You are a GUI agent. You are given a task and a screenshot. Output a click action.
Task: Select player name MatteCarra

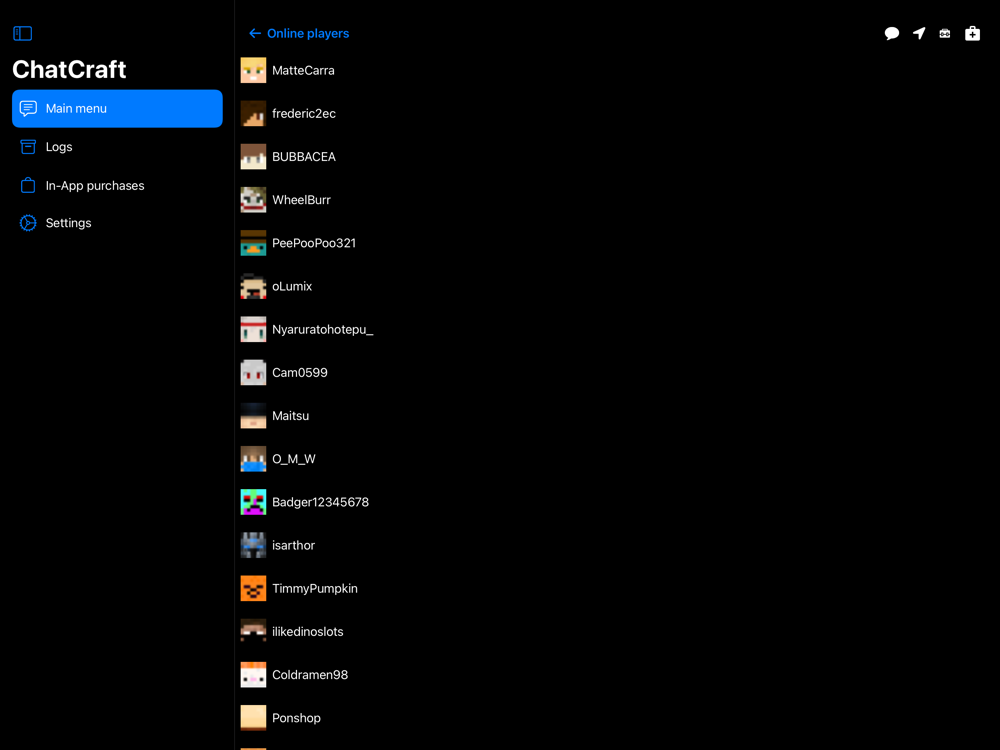coord(303,71)
